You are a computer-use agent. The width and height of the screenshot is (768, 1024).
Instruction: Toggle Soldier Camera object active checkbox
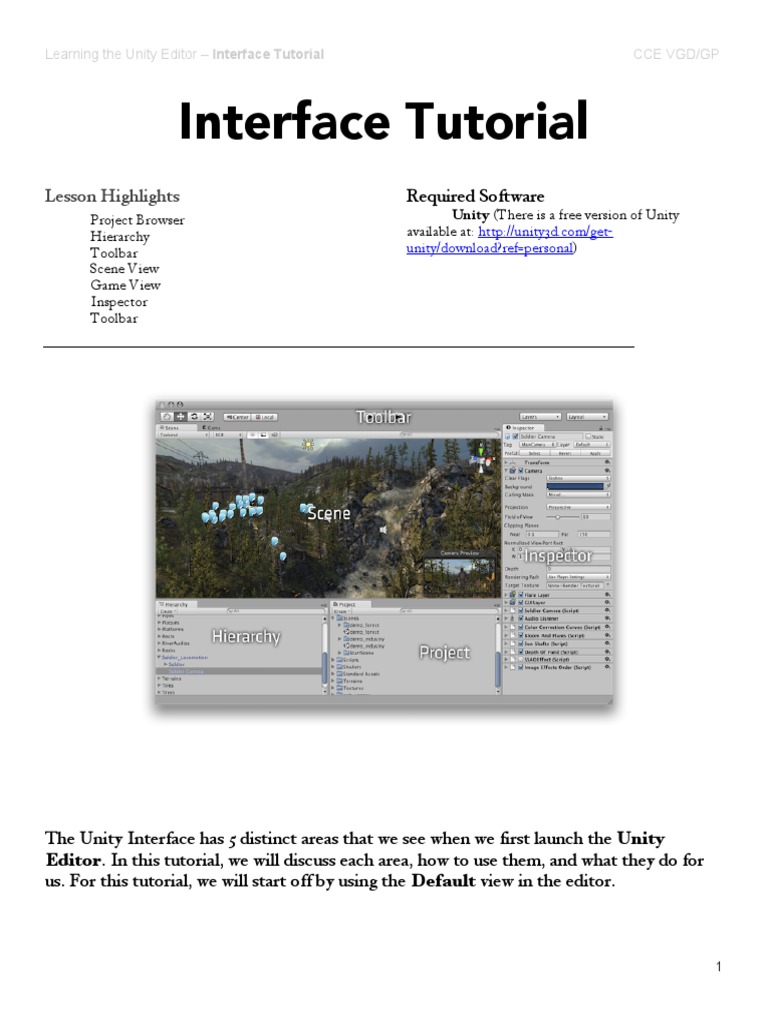coord(515,436)
